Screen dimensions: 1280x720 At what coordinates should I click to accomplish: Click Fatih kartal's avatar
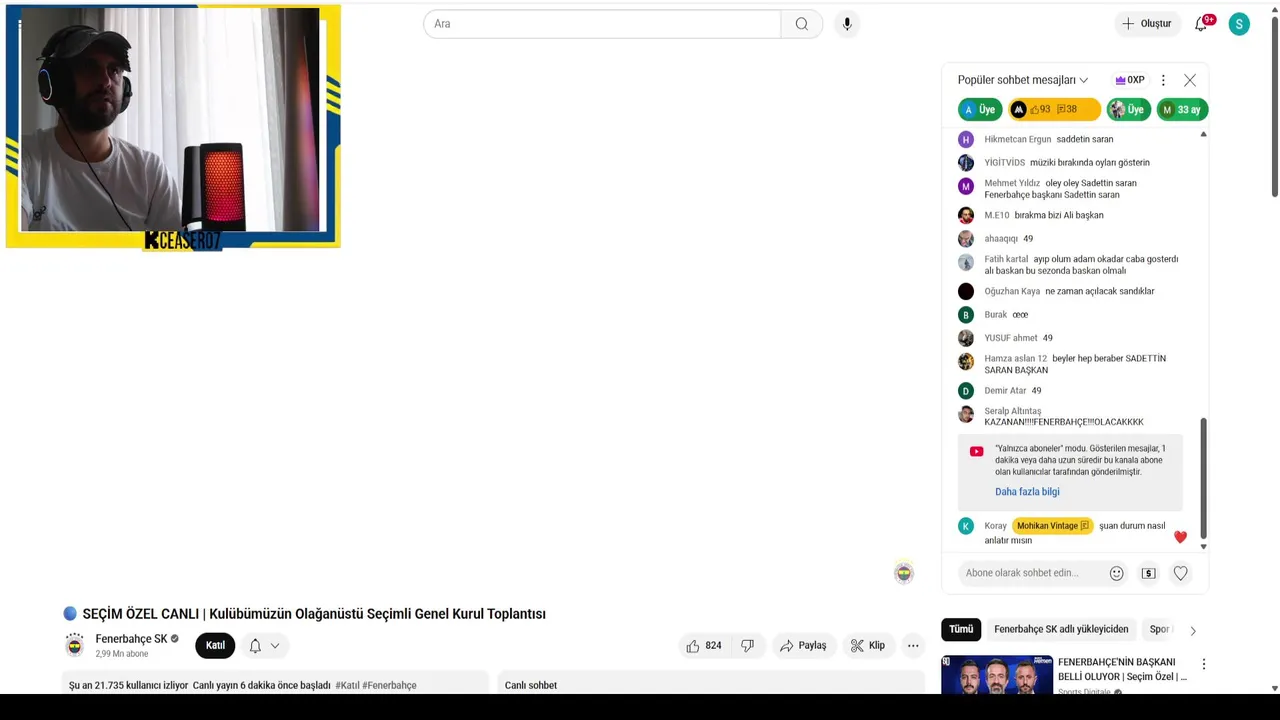pyautogui.click(x=966, y=263)
